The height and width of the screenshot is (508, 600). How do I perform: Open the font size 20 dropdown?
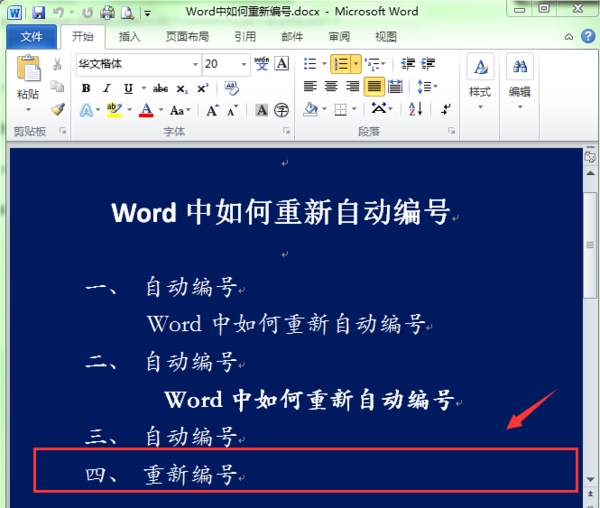click(x=244, y=64)
